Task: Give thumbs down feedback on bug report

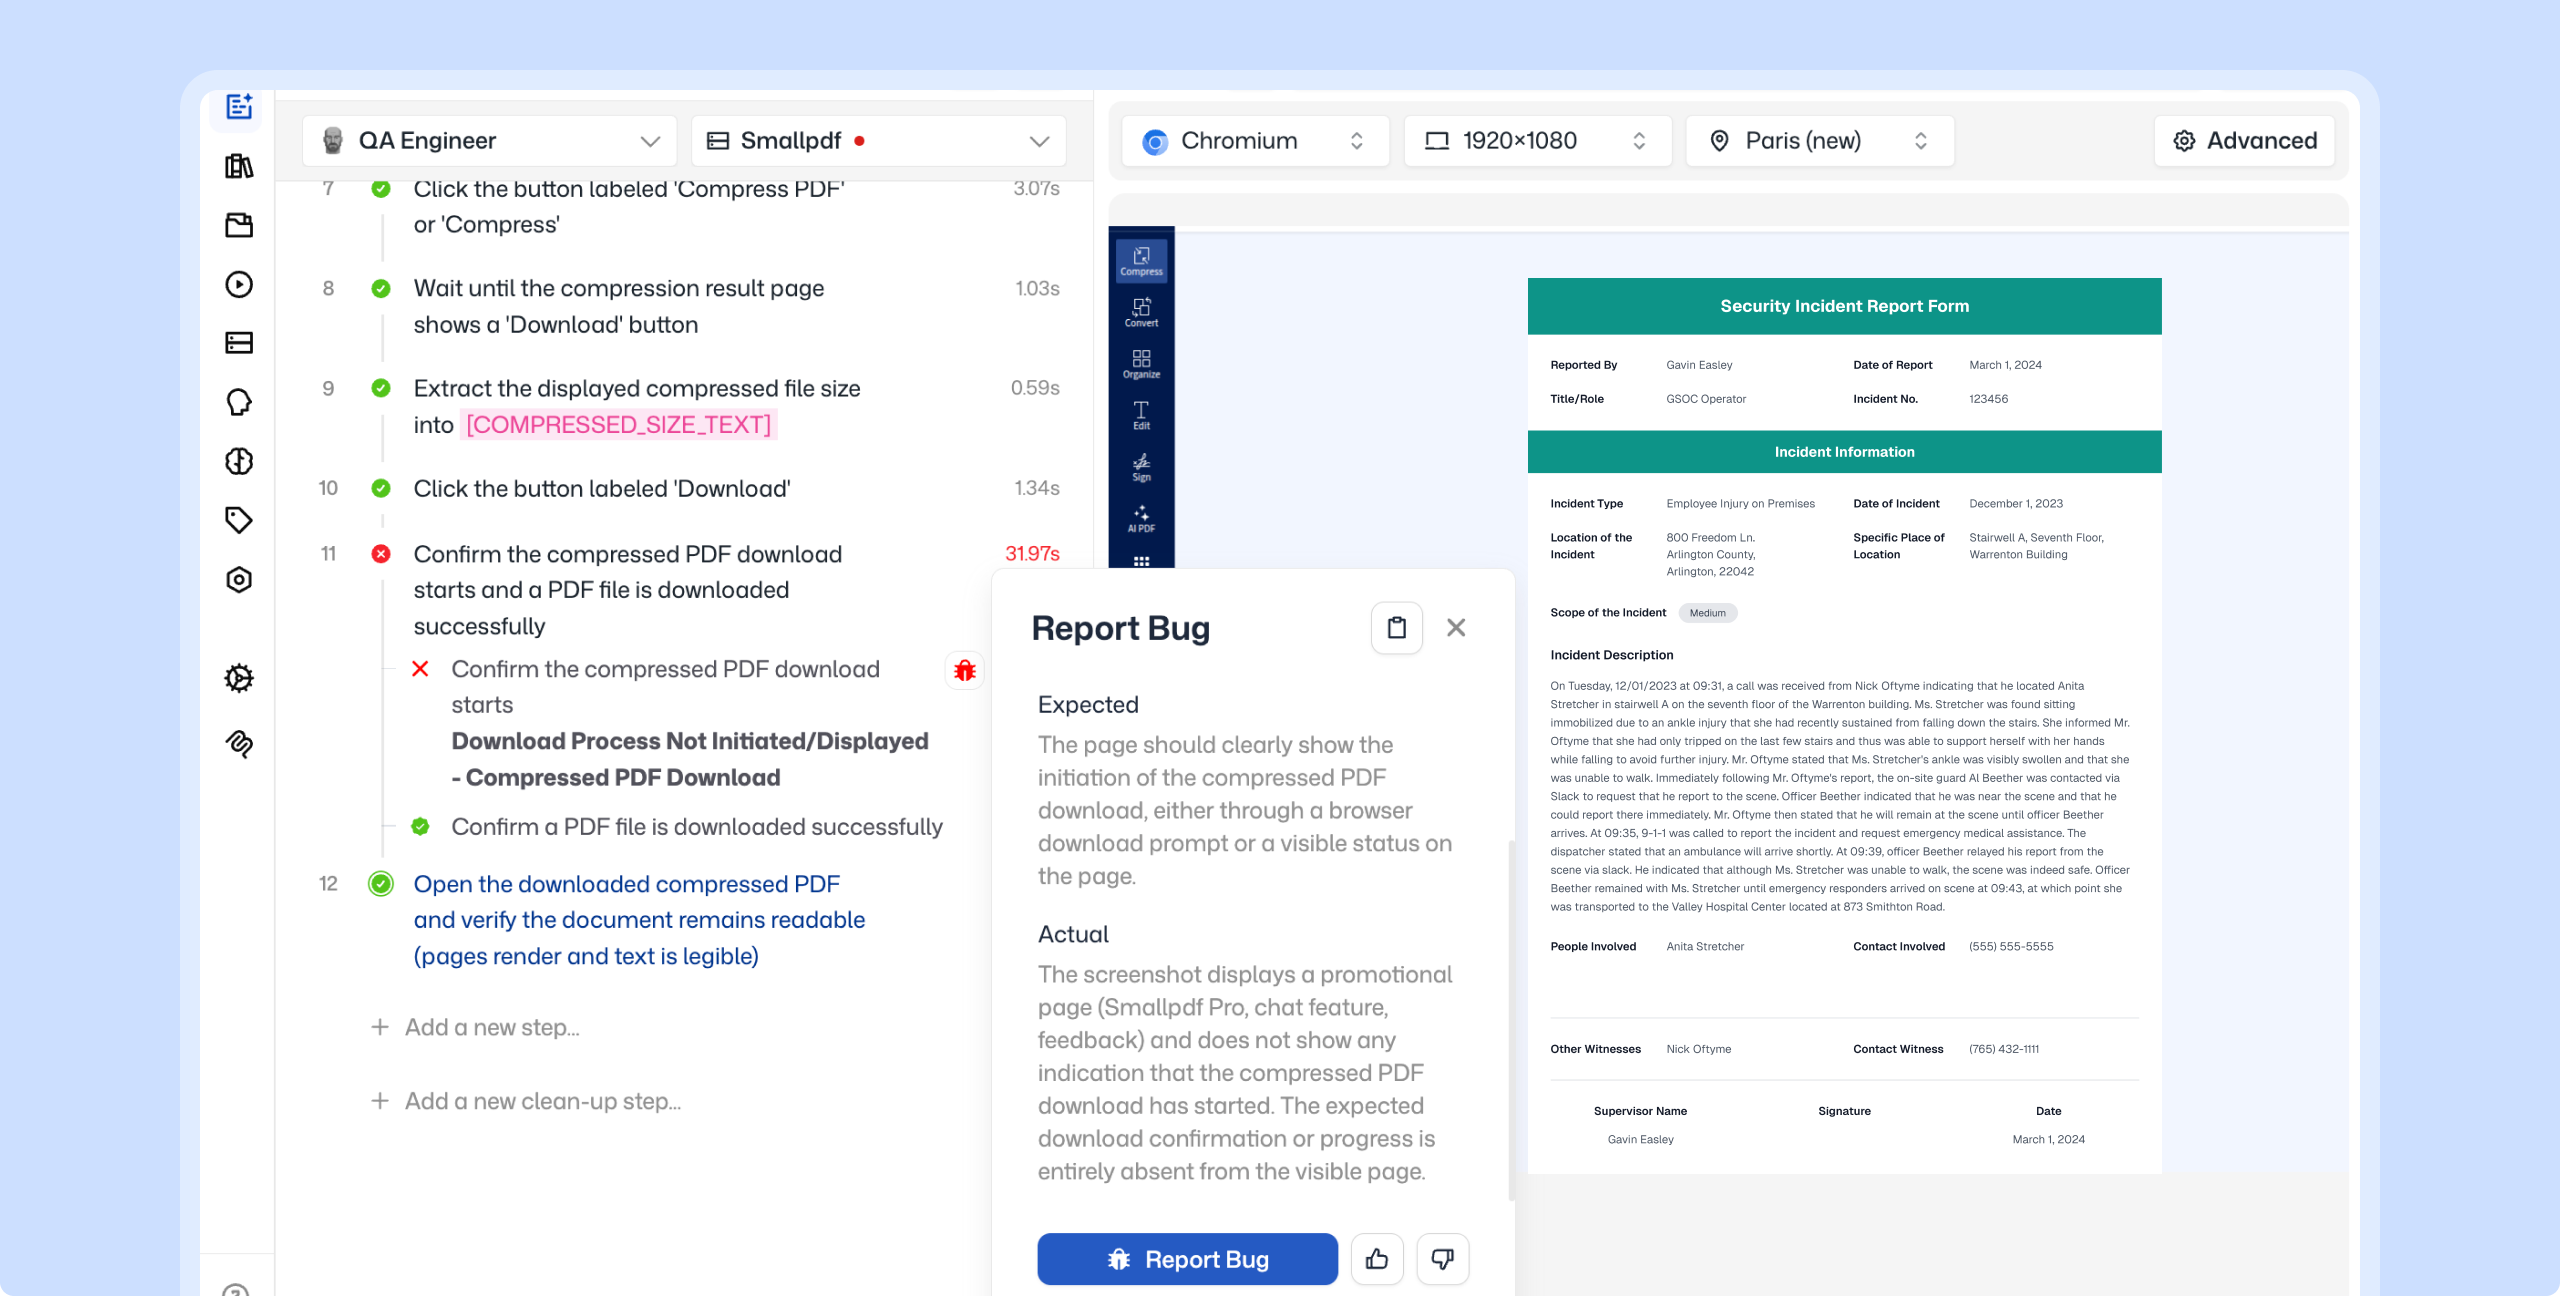Action: coord(1442,1259)
